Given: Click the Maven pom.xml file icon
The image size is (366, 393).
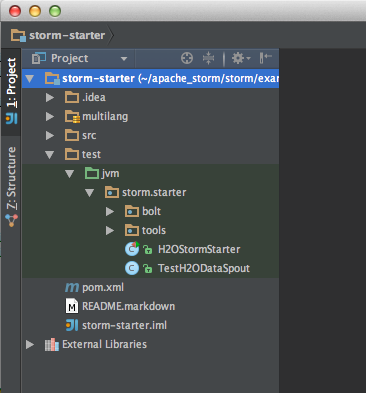Looking at the screenshot, I should [x=72, y=287].
